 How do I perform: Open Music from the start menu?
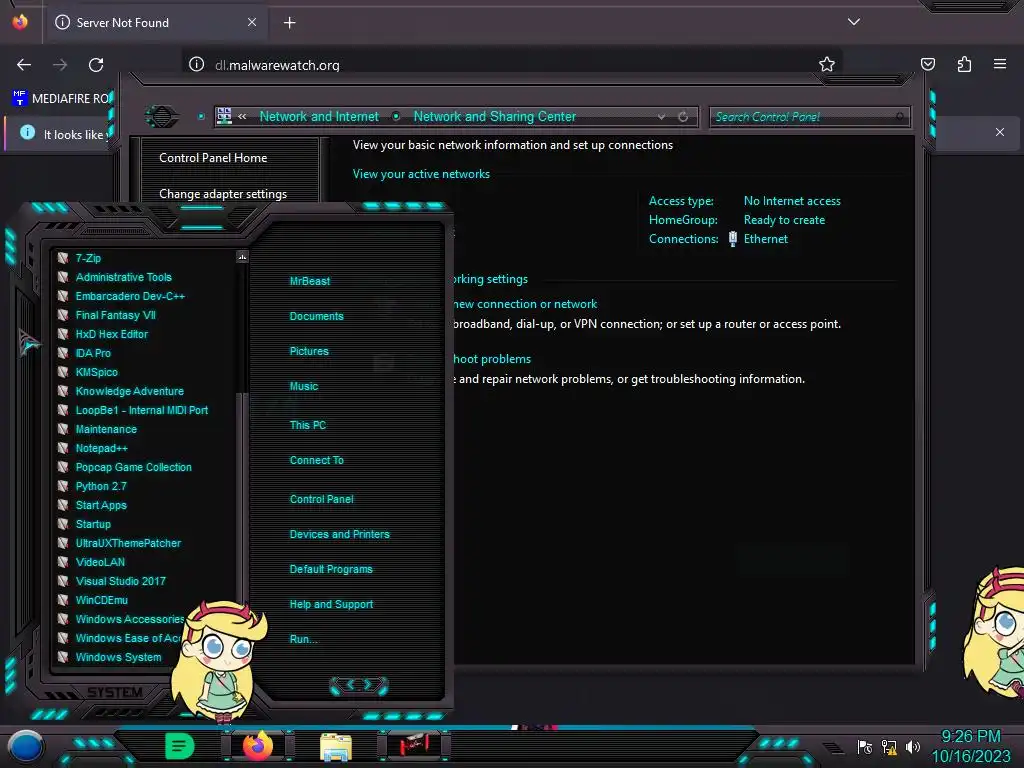pyautogui.click(x=304, y=386)
